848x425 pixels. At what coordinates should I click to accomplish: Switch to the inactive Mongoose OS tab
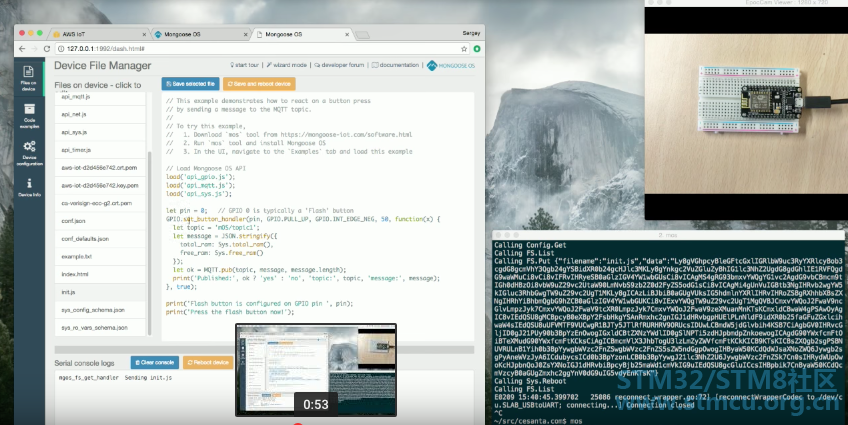[x=201, y=34]
